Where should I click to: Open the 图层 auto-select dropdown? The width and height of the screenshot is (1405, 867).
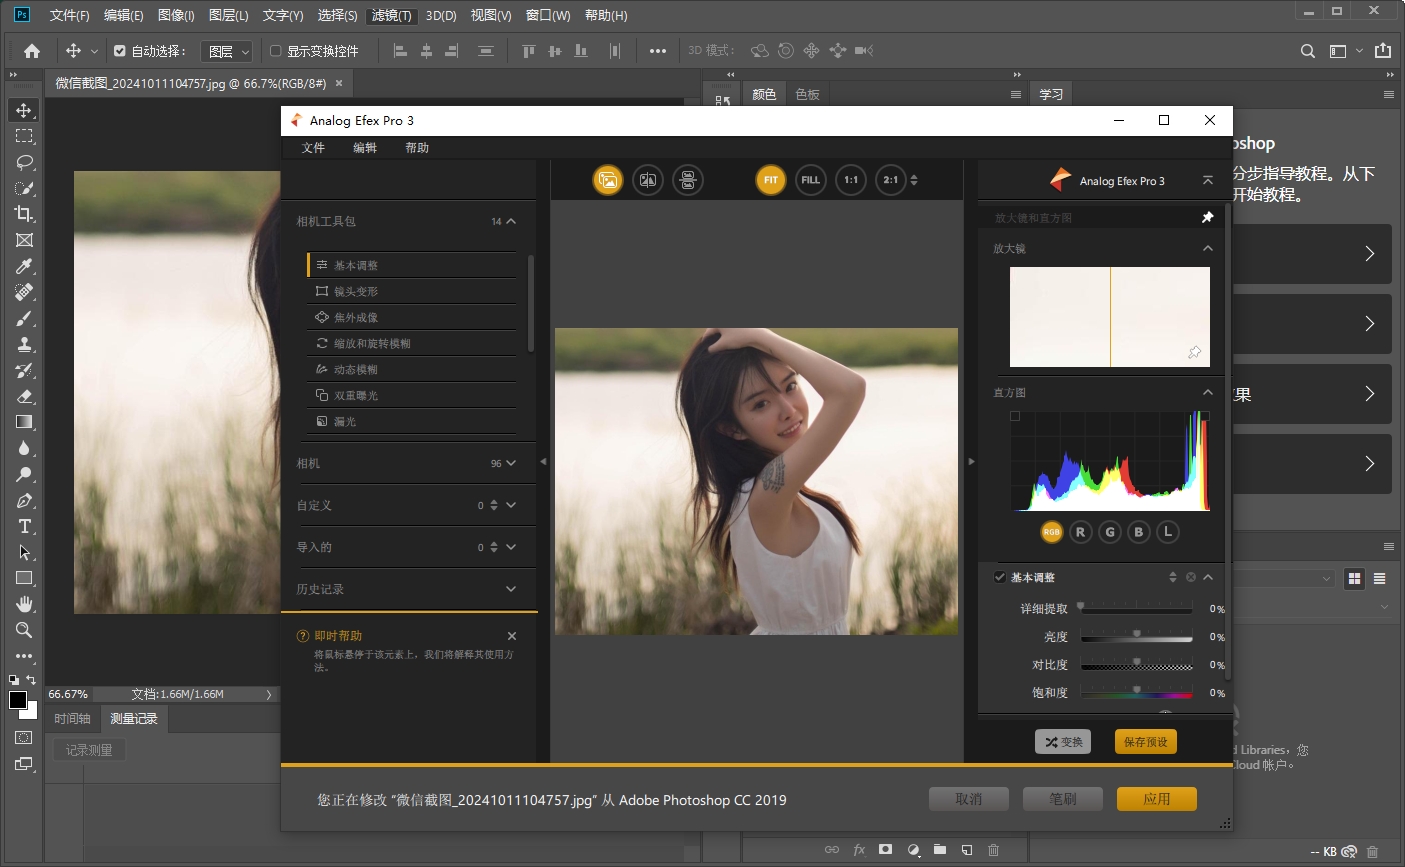tap(226, 51)
